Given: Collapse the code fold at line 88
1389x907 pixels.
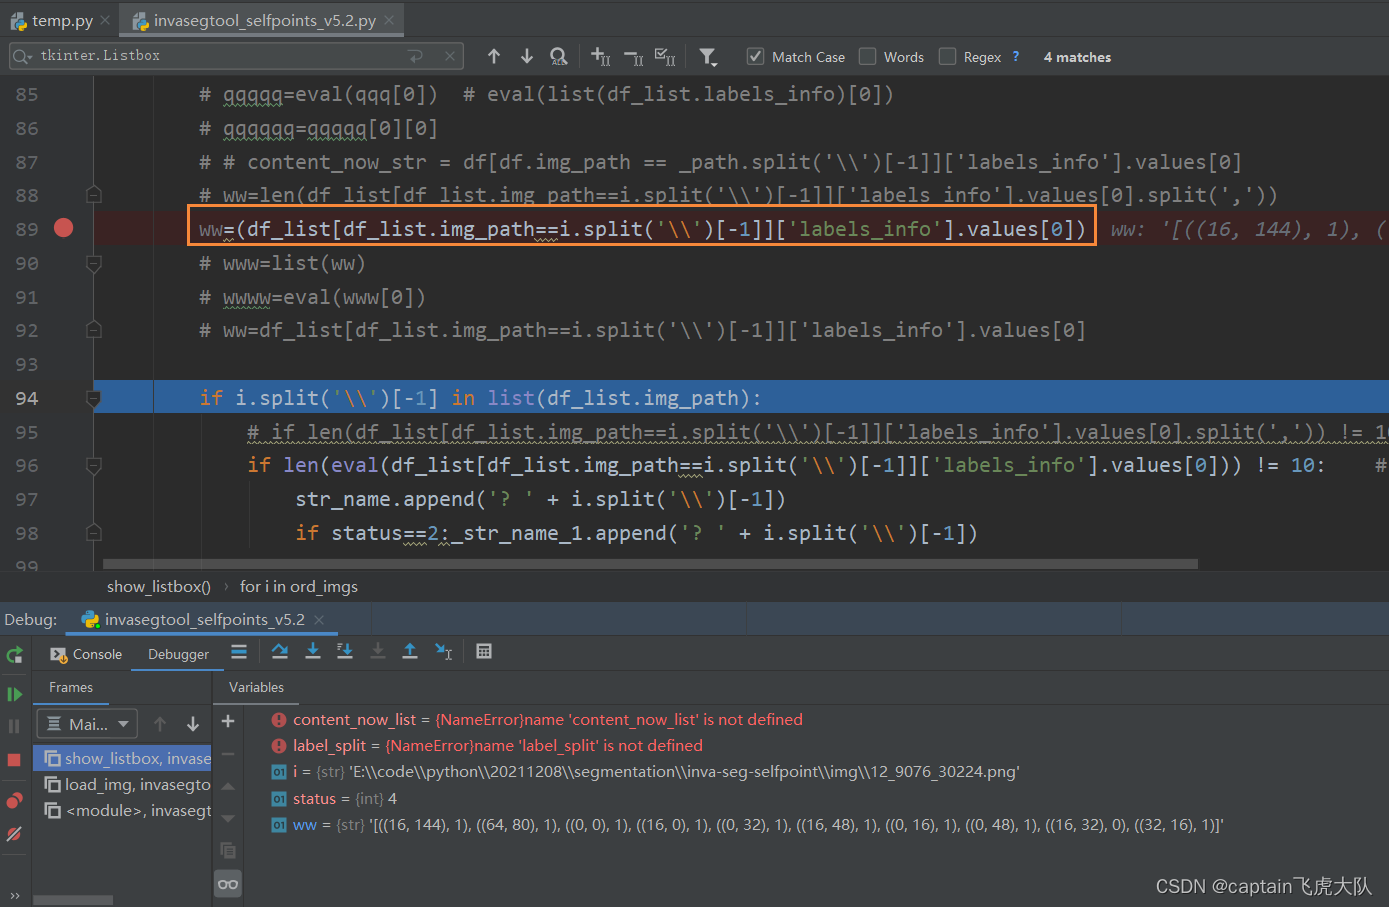Looking at the screenshot, I should 94,195.
